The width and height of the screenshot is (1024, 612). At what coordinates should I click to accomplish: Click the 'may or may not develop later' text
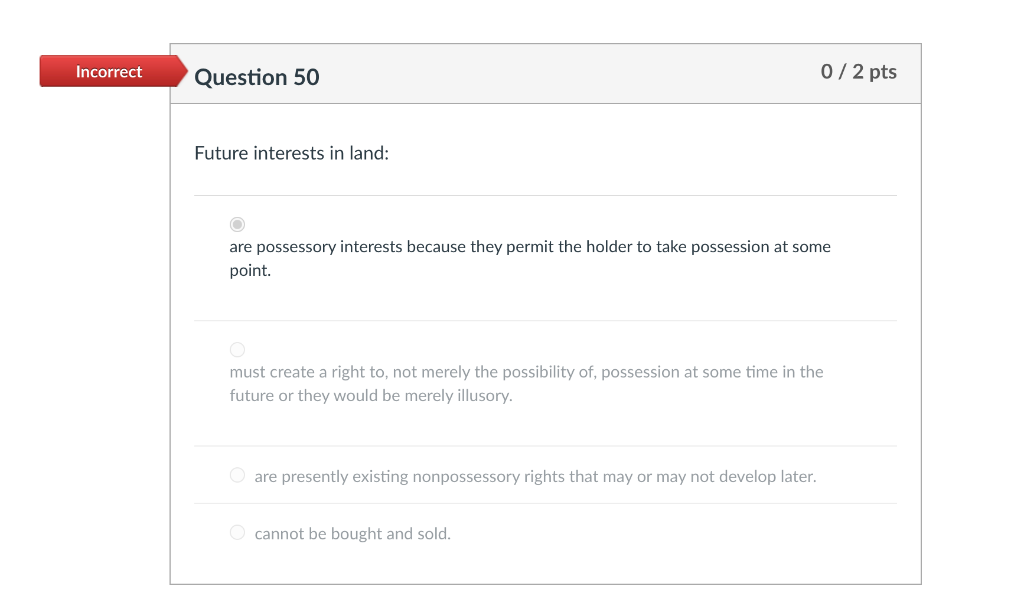click(535, 476)
